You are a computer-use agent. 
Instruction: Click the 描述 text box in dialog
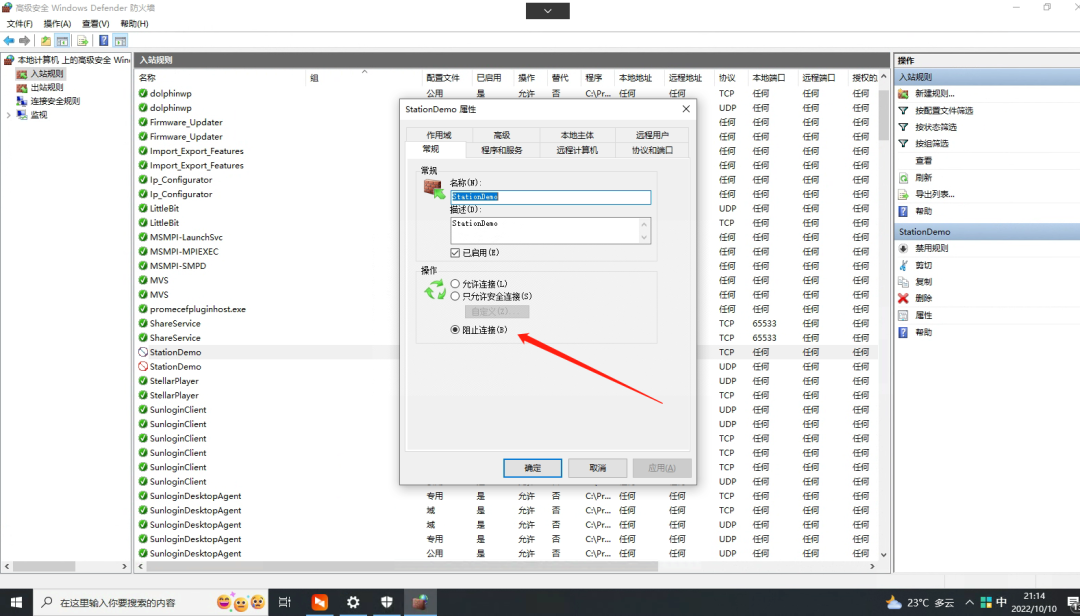point(550,230)
